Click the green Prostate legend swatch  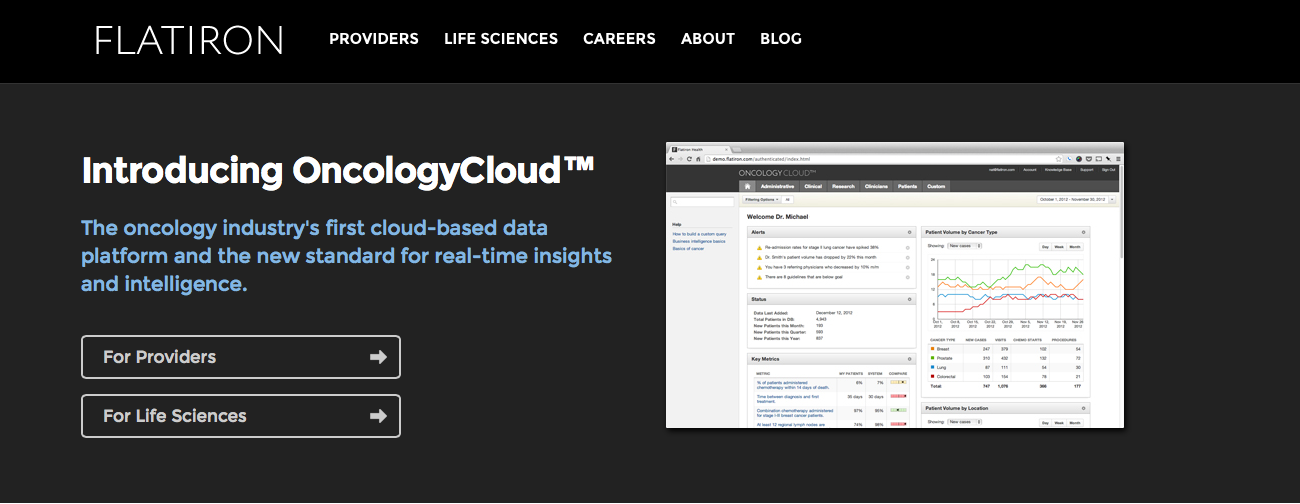pyautogui.click(x=932, y=358)
